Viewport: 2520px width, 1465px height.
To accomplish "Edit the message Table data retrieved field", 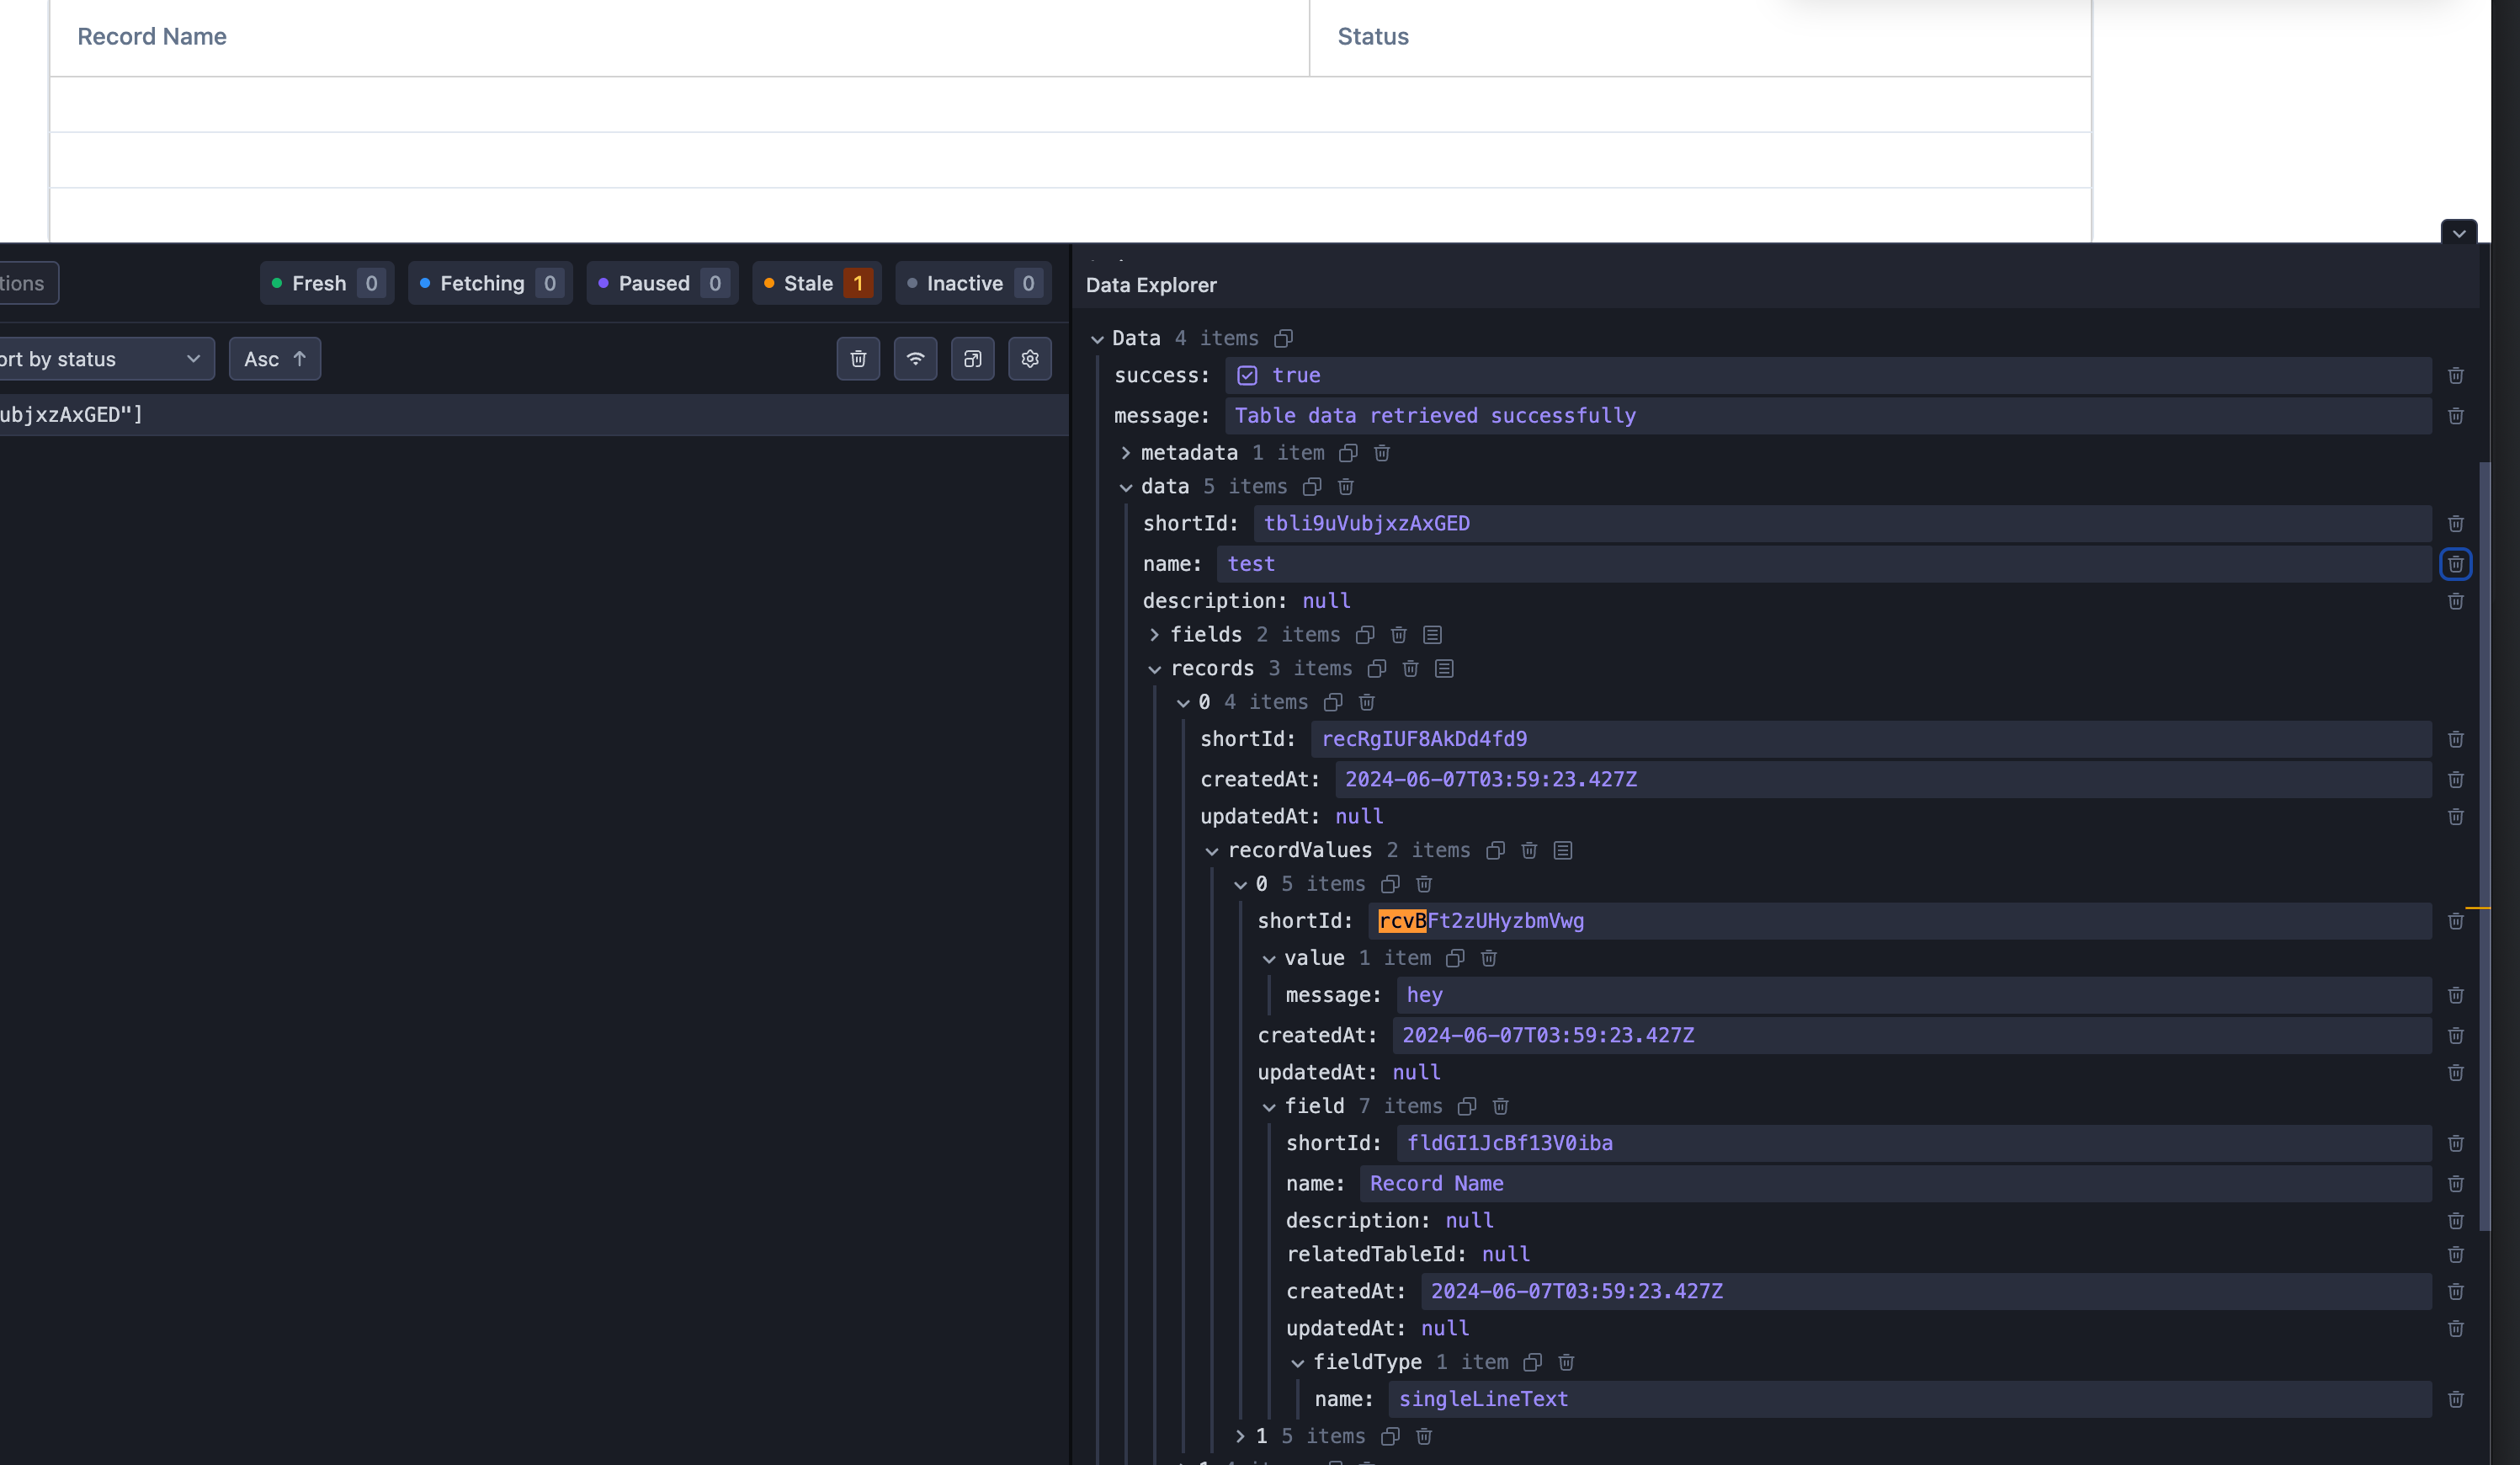I will tap(1828, 416).
